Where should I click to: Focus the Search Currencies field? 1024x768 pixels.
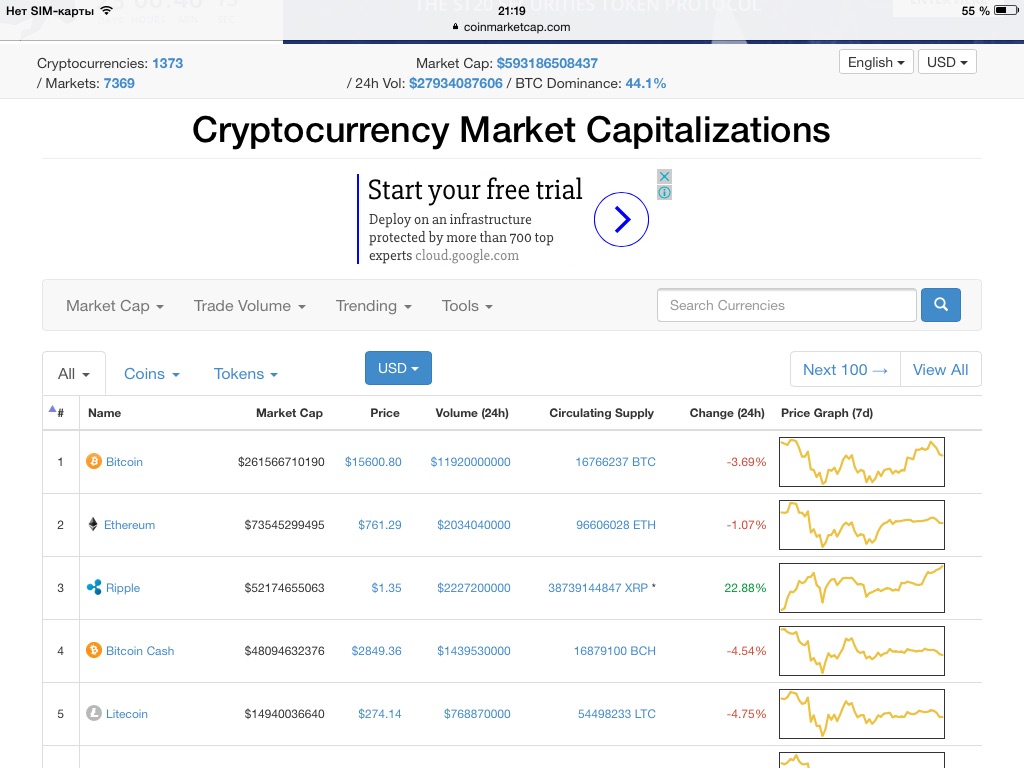[787, 305]
